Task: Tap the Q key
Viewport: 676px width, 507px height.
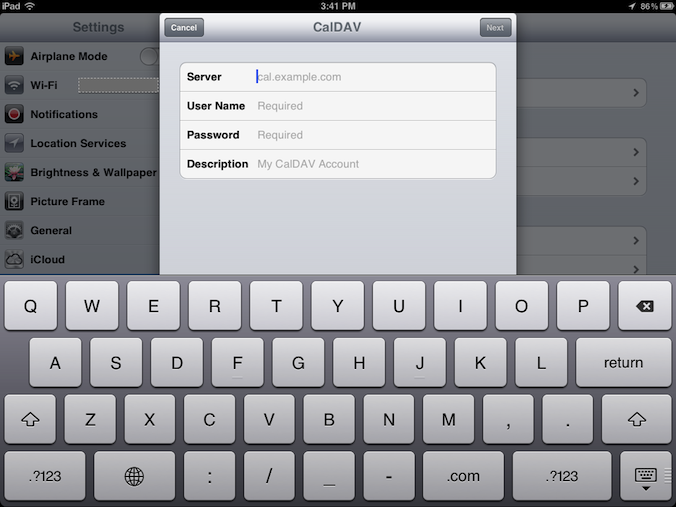Action: click(x=31, y=306)
